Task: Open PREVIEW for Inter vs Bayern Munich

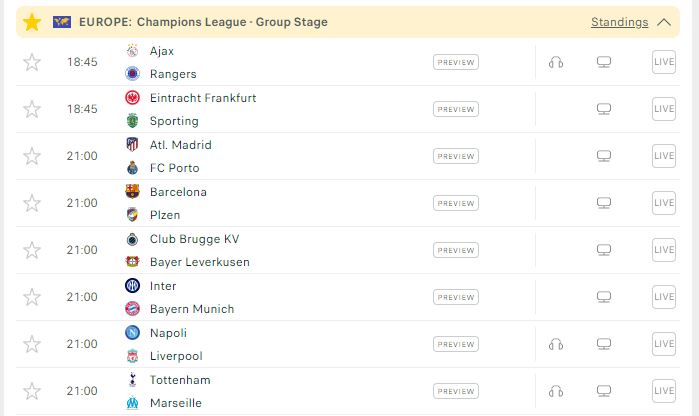Action: coord(456,297)
